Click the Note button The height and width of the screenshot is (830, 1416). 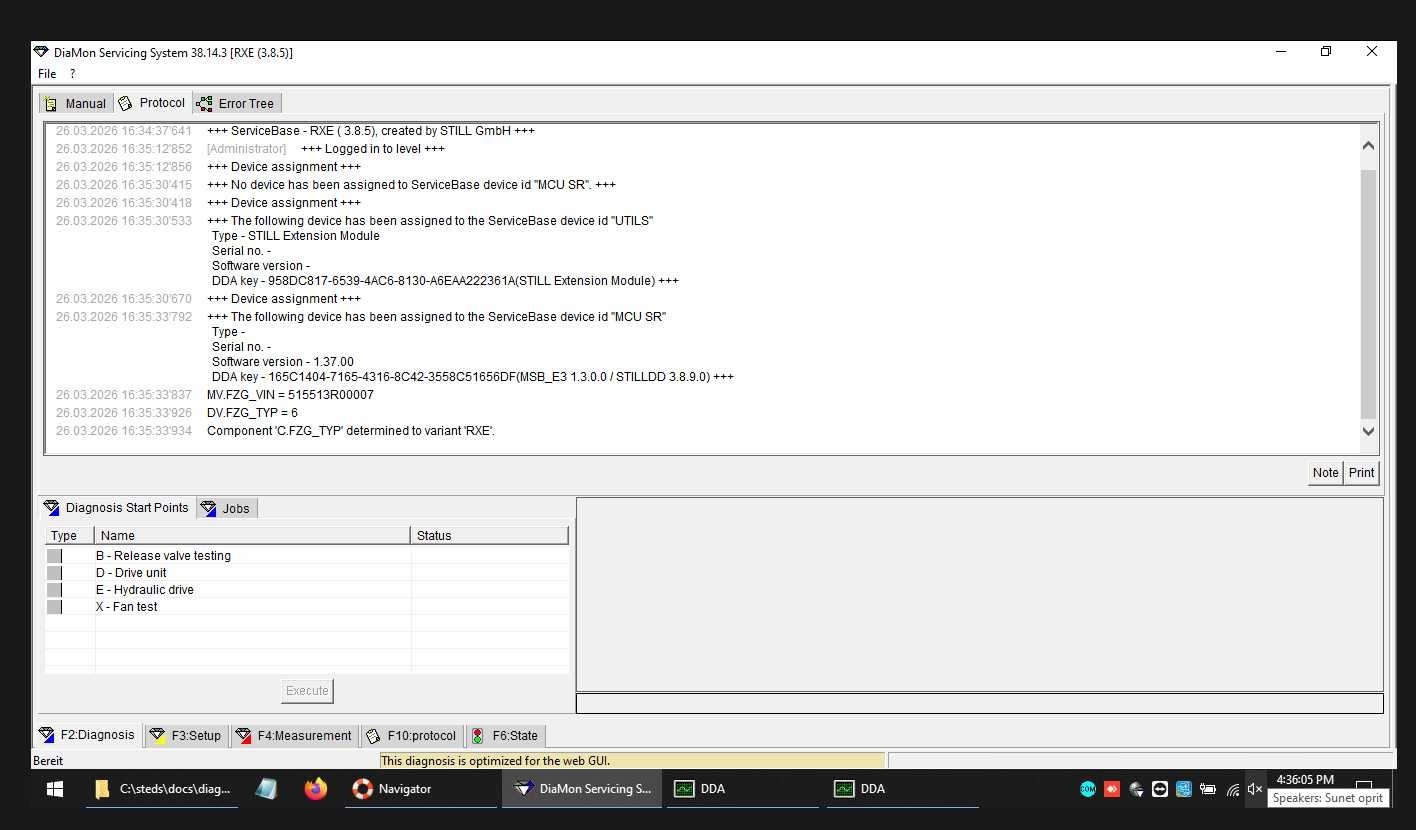pyautogui.click(x=1325, y=473)
